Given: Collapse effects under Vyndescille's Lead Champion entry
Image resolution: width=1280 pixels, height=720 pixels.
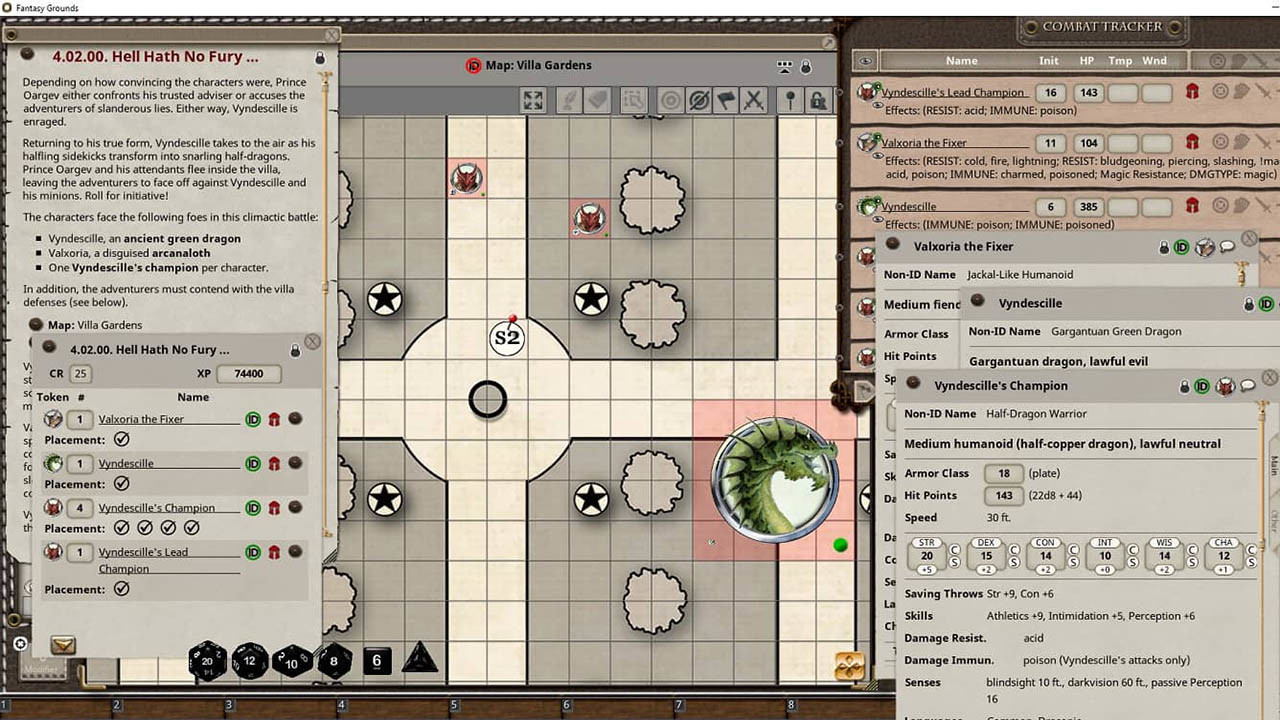Looking at the screenshot, I should tap(877, 107).
